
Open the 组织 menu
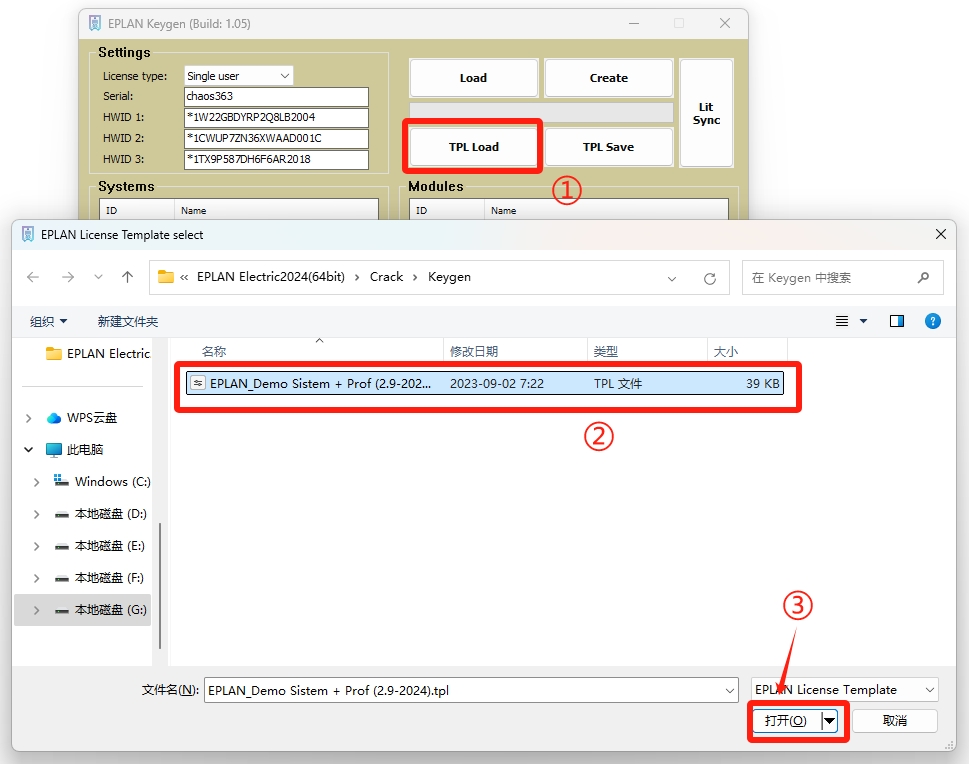tap(48, 321)
